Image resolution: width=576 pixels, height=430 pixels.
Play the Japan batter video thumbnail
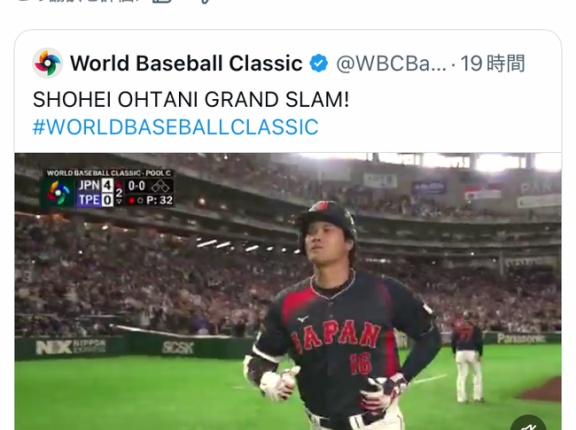click(288, 292)
